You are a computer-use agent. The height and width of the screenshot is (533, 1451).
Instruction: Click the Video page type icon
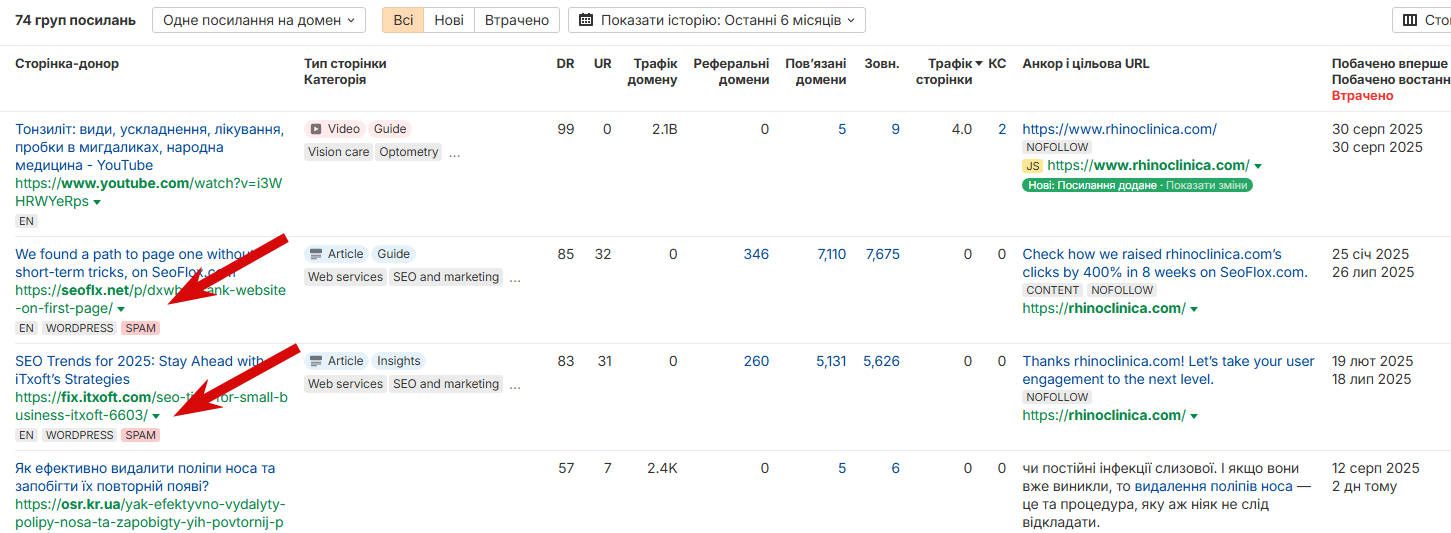point(316,129)
